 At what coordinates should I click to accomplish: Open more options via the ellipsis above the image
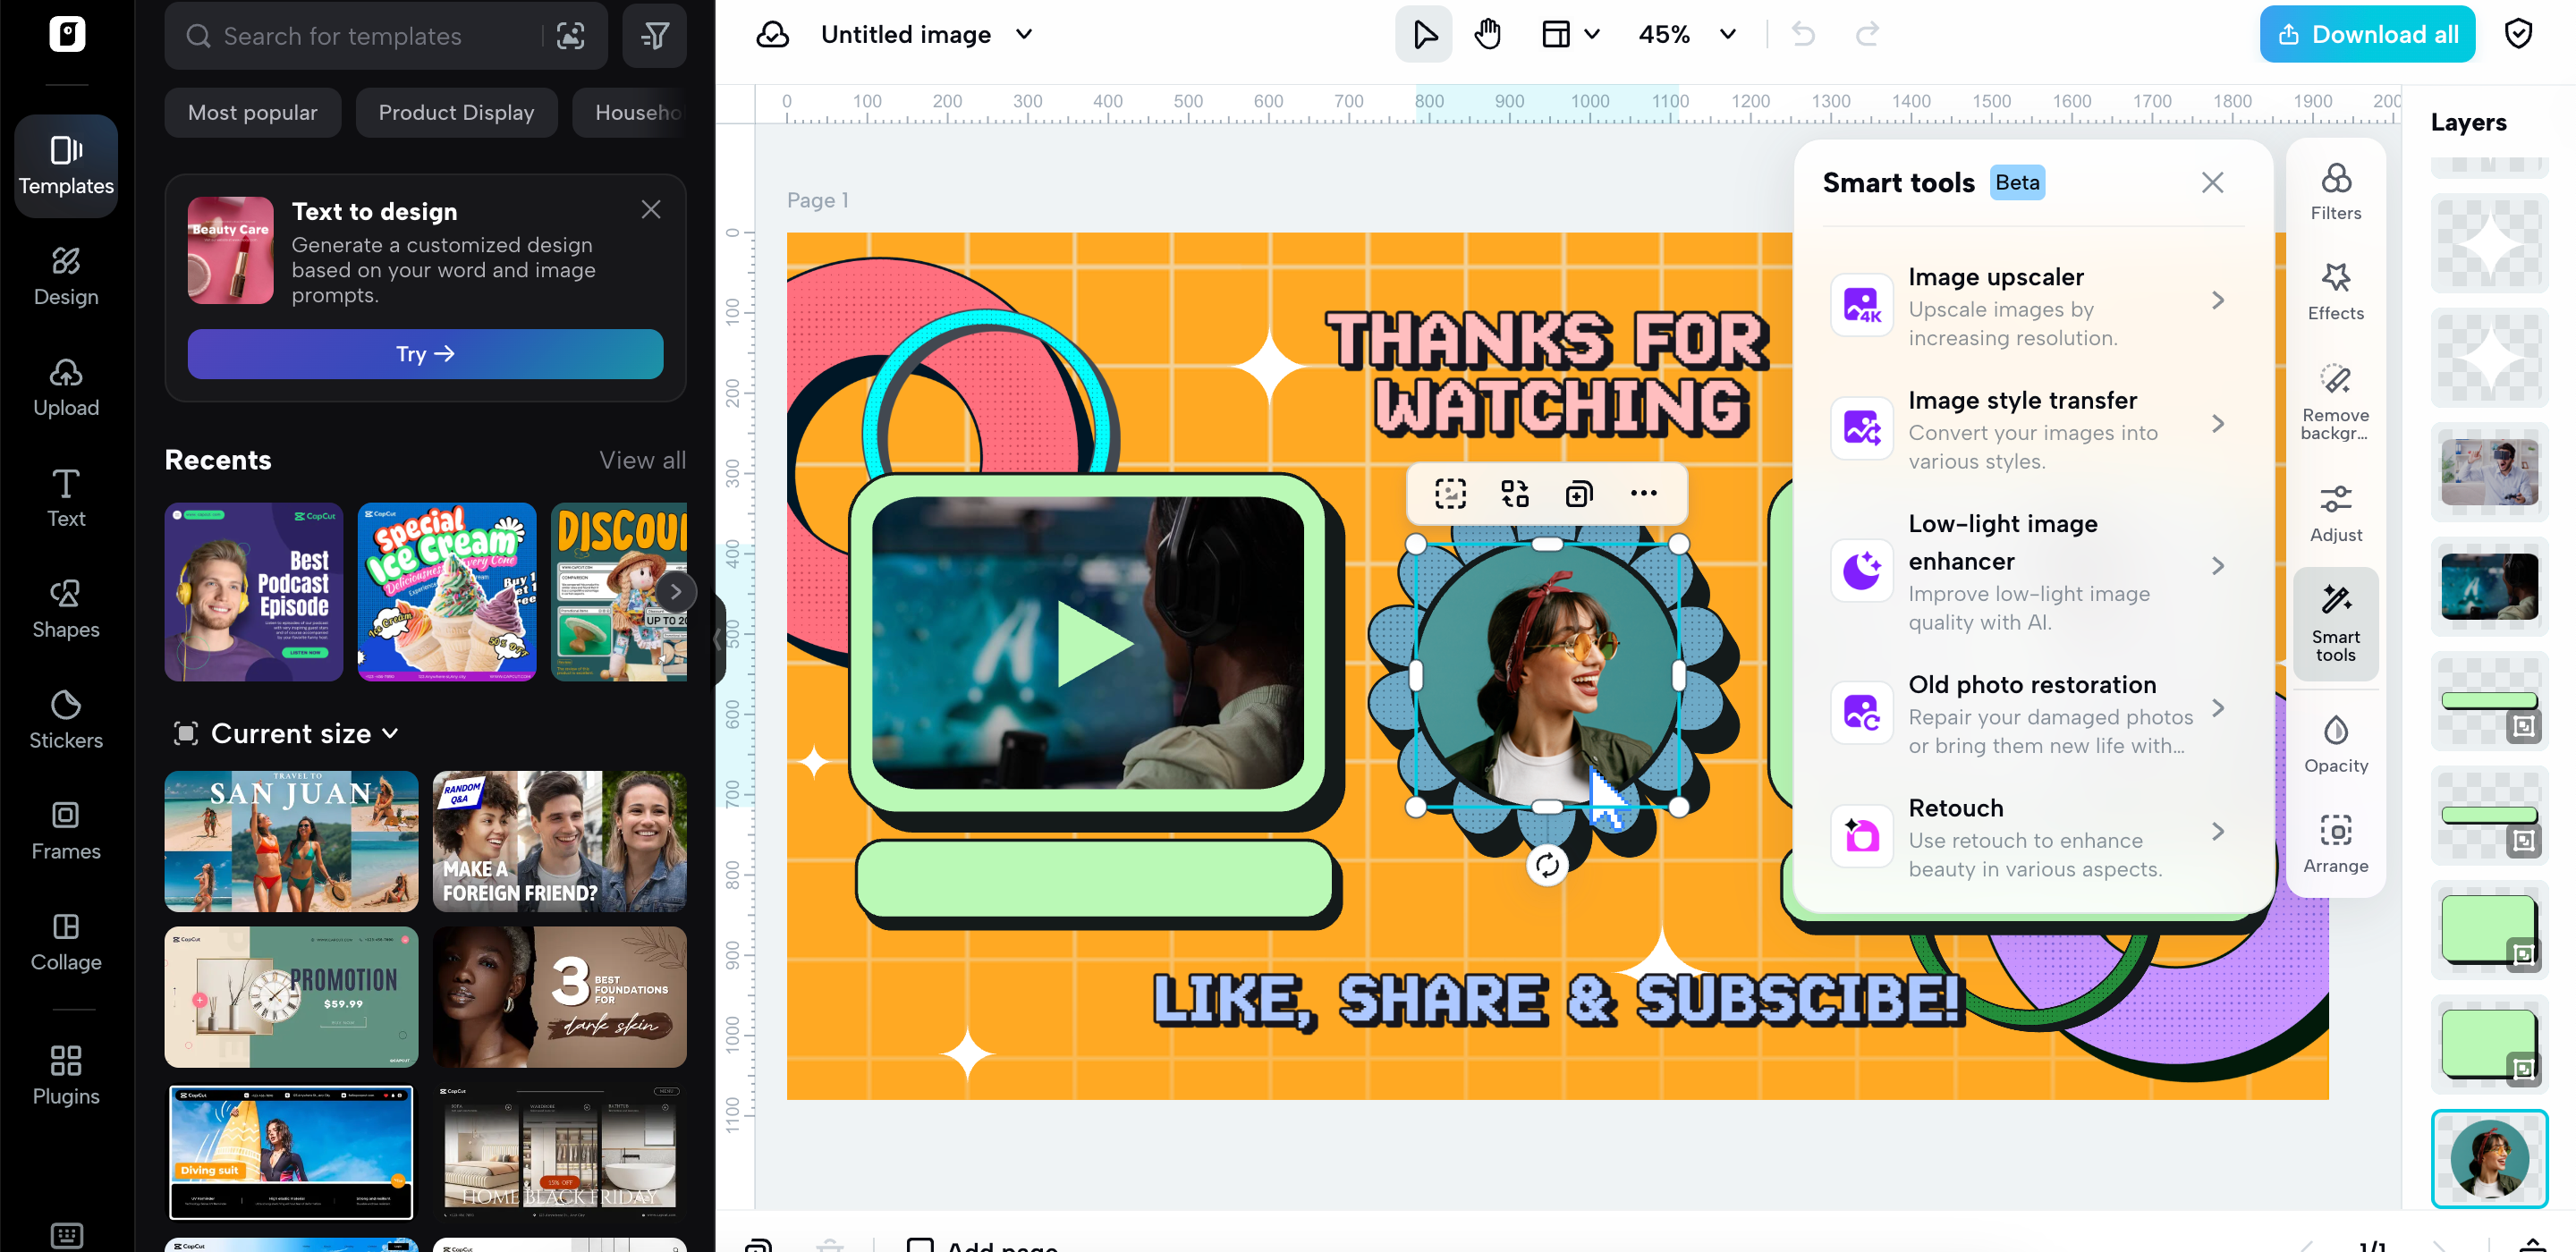(1644, 492)
